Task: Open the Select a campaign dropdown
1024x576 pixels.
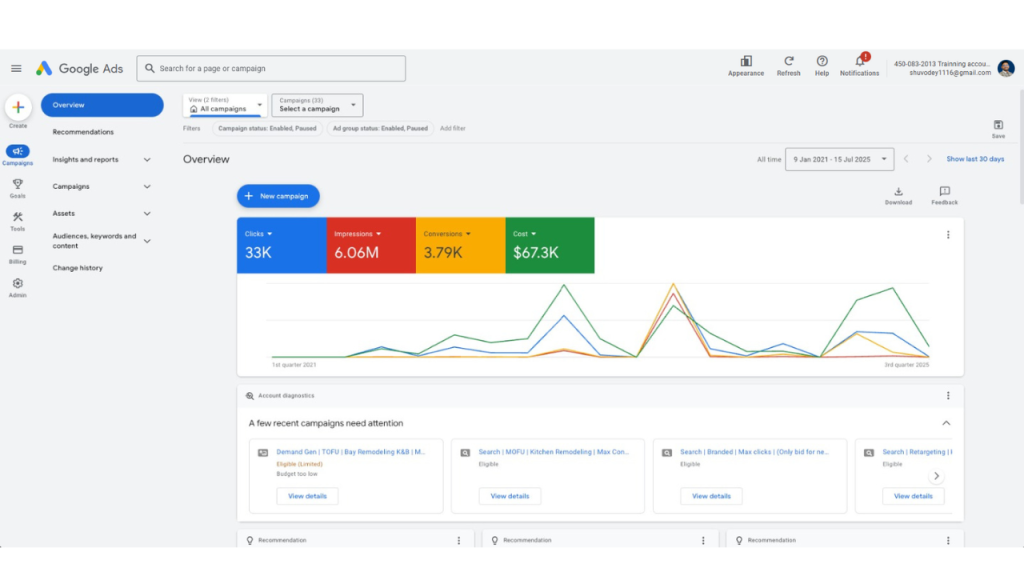Action: coord(317,105)
